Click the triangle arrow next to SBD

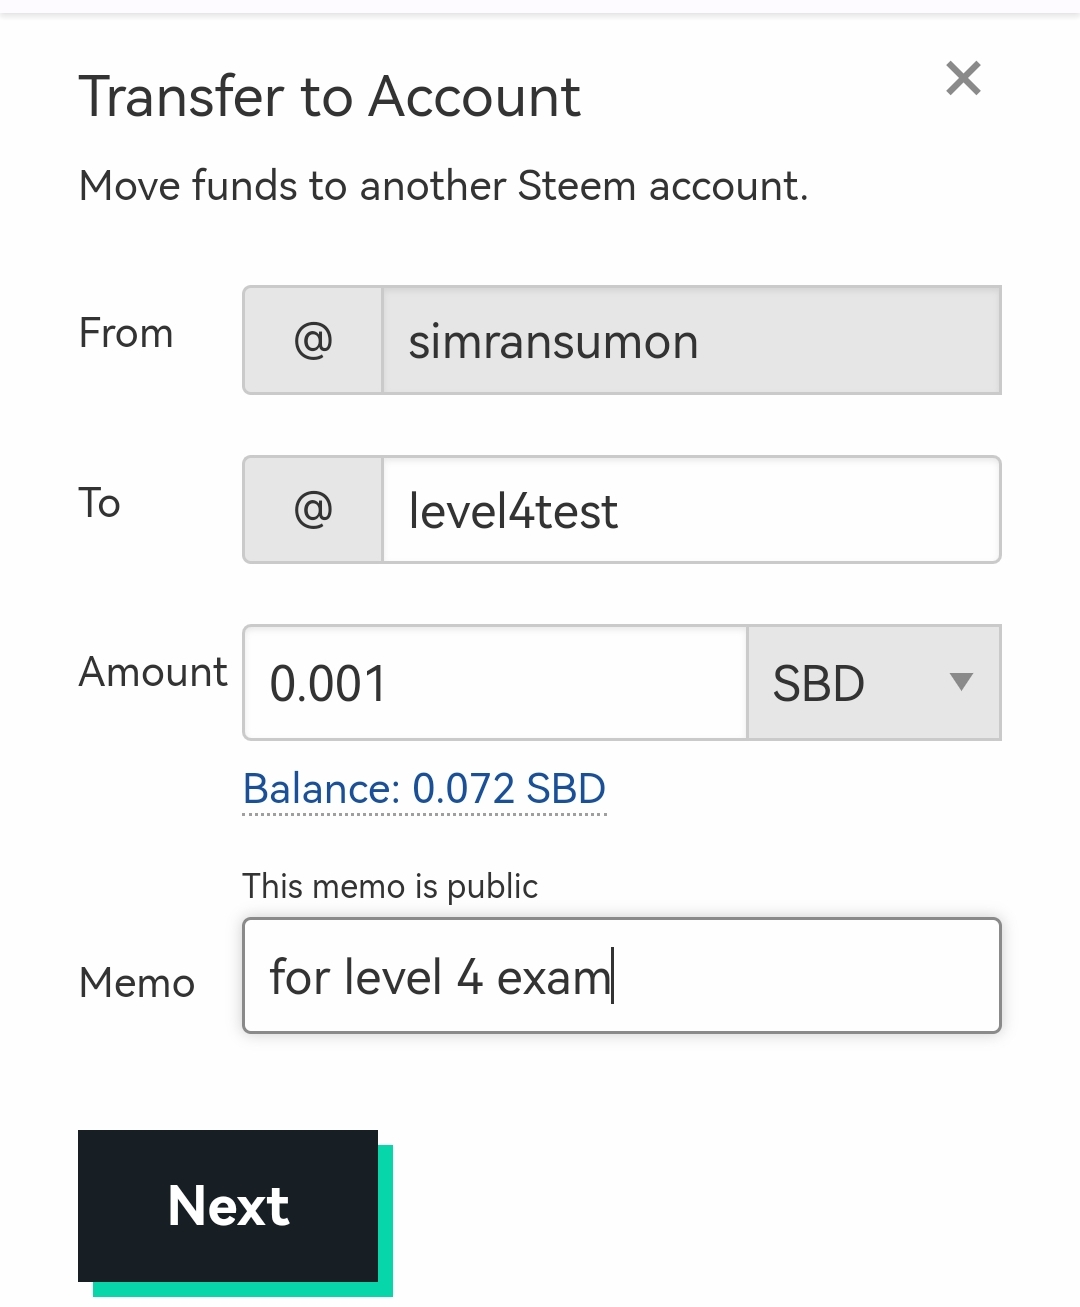pyautogui.click(x=961, y=682)
